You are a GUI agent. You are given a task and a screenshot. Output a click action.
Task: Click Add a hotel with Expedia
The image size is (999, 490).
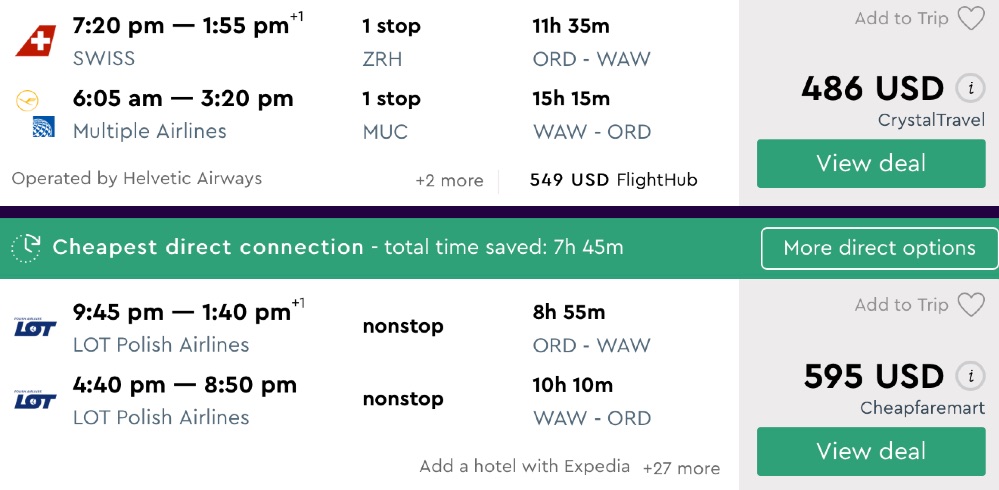click(x=525, y=466)
